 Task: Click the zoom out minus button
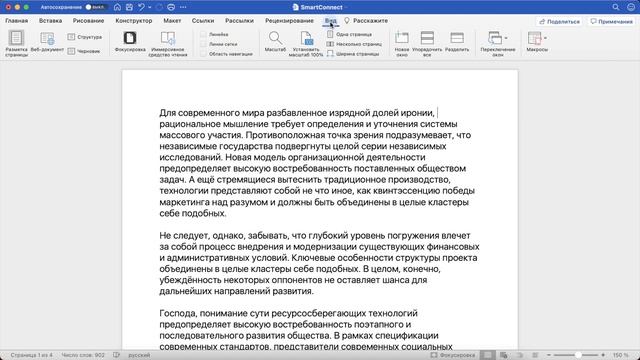(x=549, y=355)
